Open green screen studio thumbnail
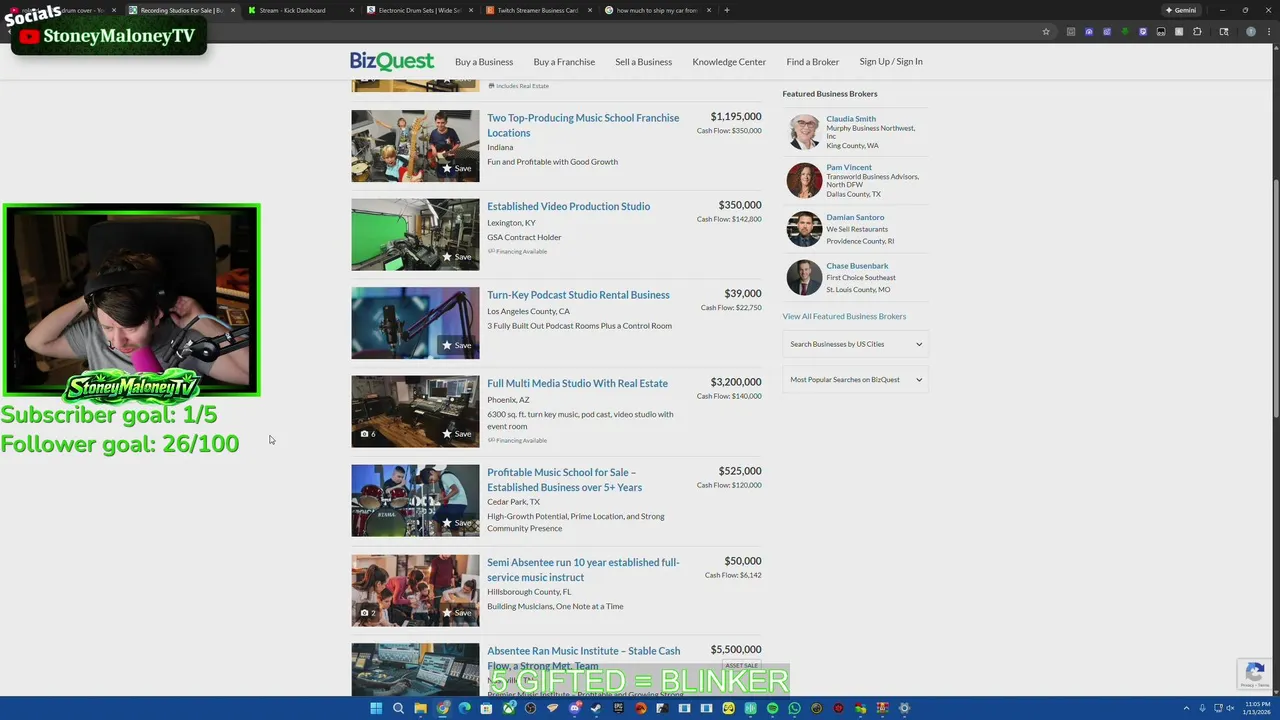 [415, 234]
